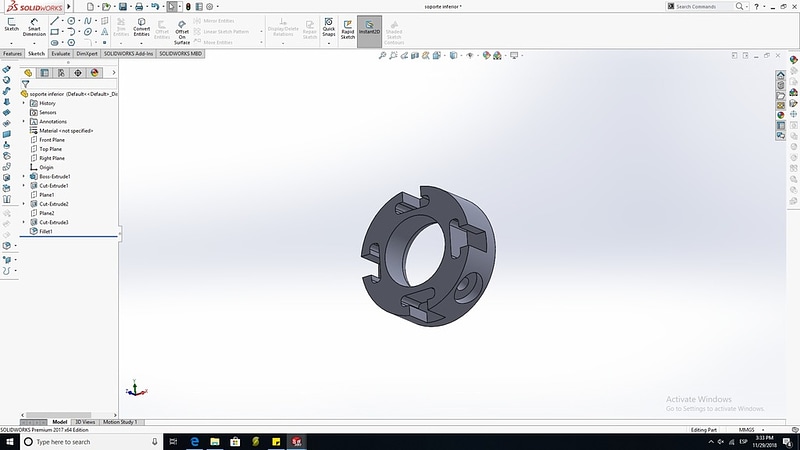This screenshot has width=800, height=450.
Task: Expand the SOLIDWORKS menu flyout arrow
Action: coord(69,7)
